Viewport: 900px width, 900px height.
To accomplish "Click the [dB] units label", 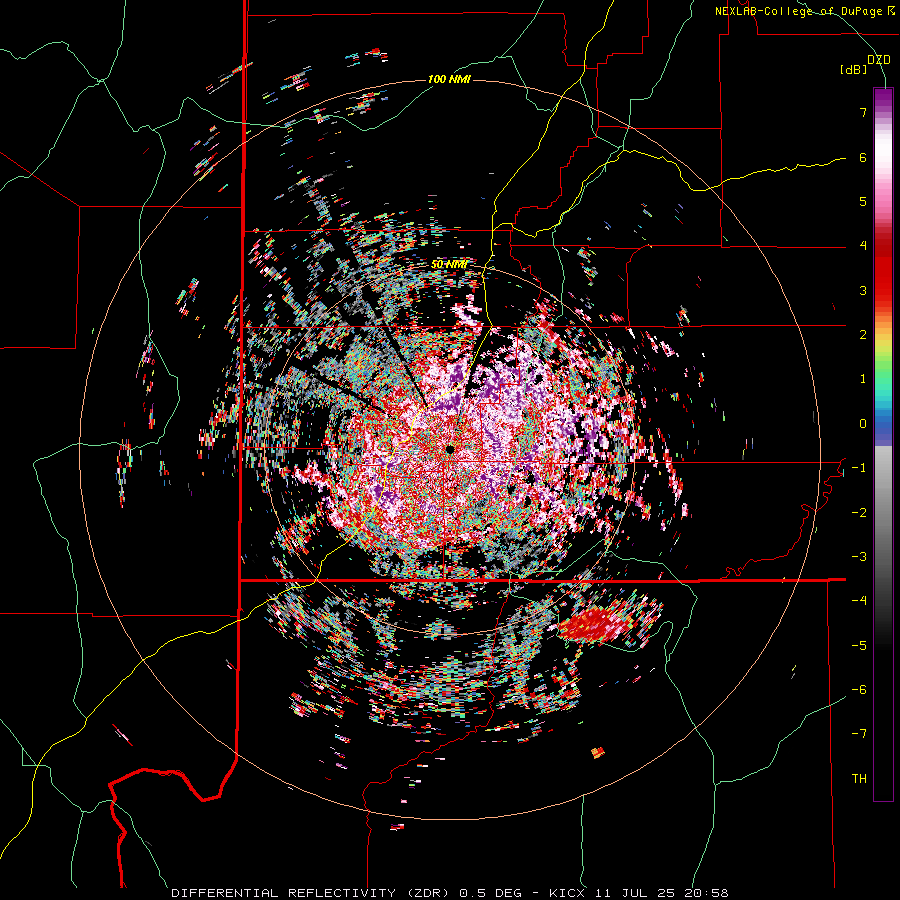I will (853, 69).
